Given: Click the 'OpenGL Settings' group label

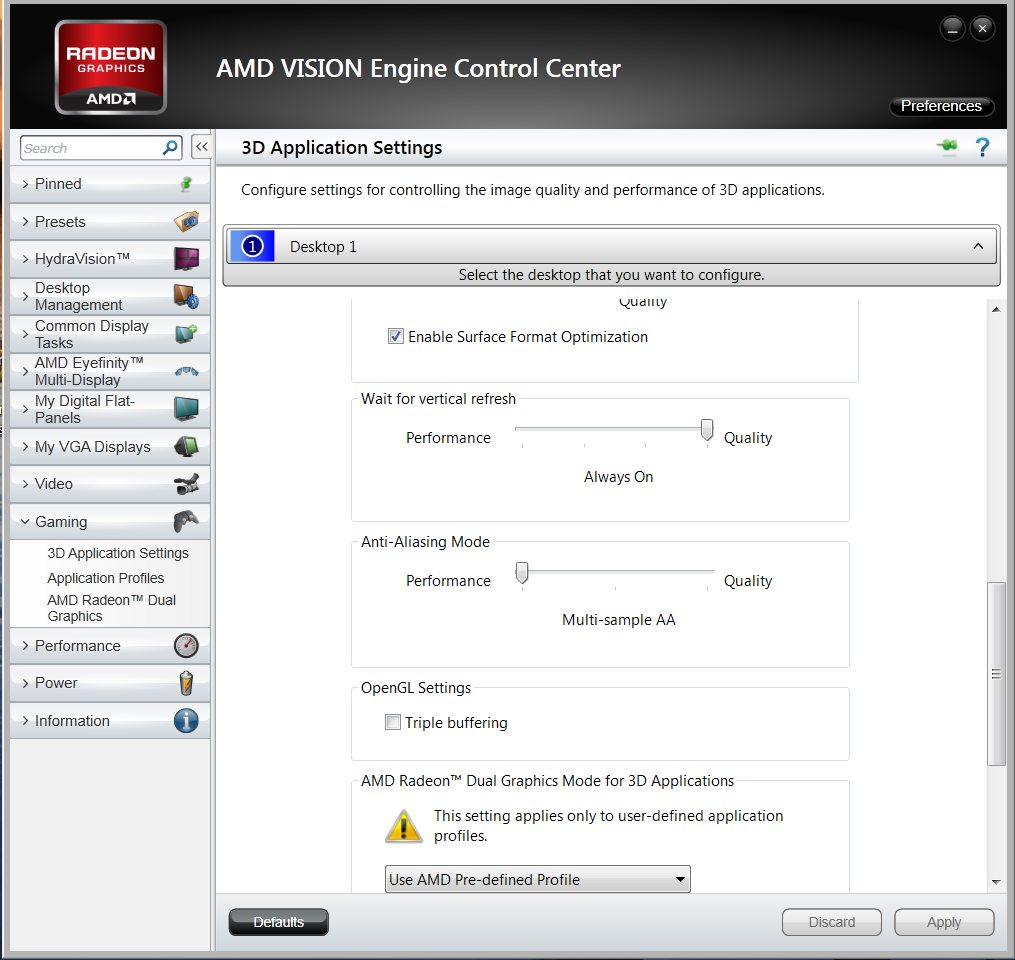Looking at the screenshot, I should (x=416, y=687).
